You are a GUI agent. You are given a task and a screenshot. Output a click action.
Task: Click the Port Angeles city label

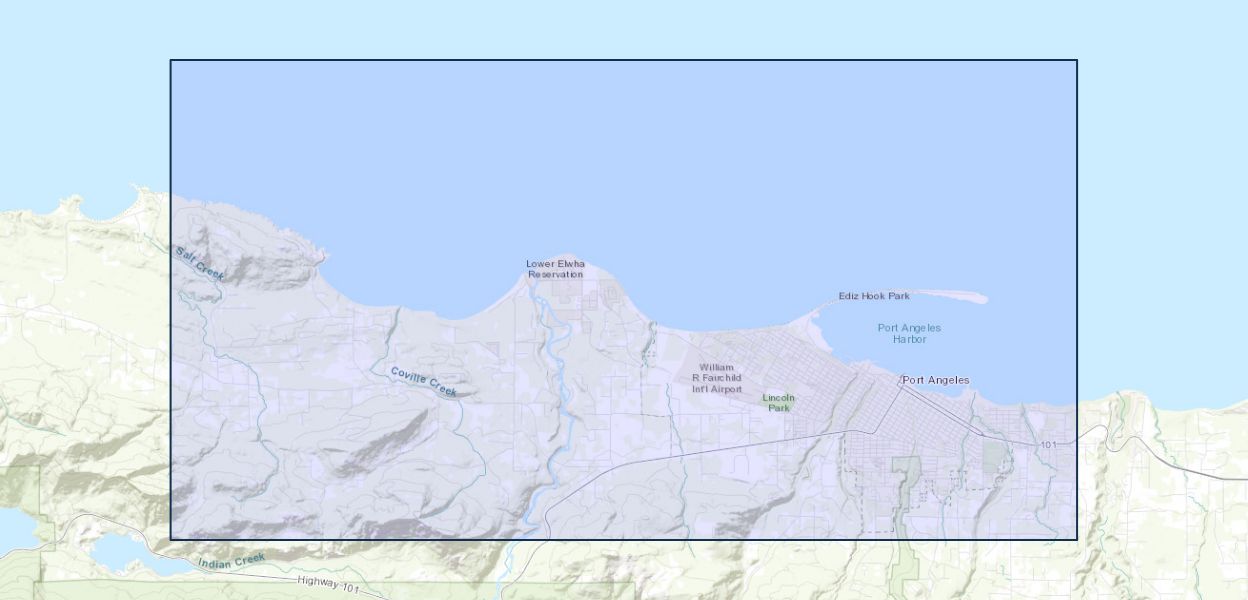pos(936,380)
